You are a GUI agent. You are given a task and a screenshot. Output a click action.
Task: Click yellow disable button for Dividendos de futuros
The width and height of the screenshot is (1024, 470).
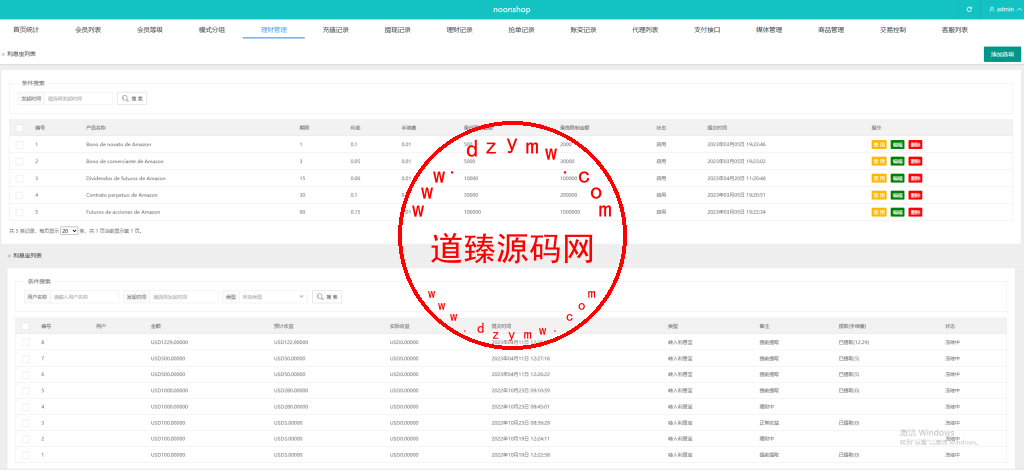[879, 178]
